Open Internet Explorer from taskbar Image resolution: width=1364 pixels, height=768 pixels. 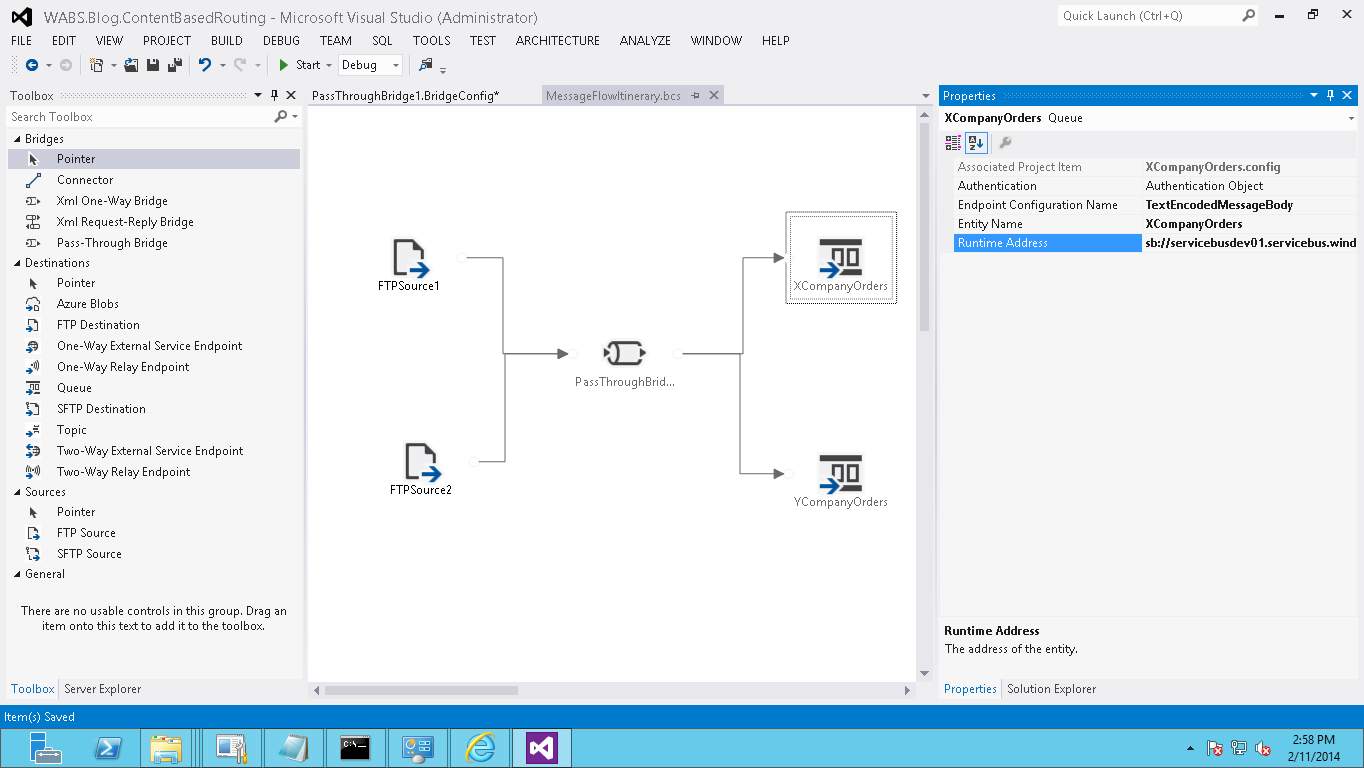tap(480, 747)
